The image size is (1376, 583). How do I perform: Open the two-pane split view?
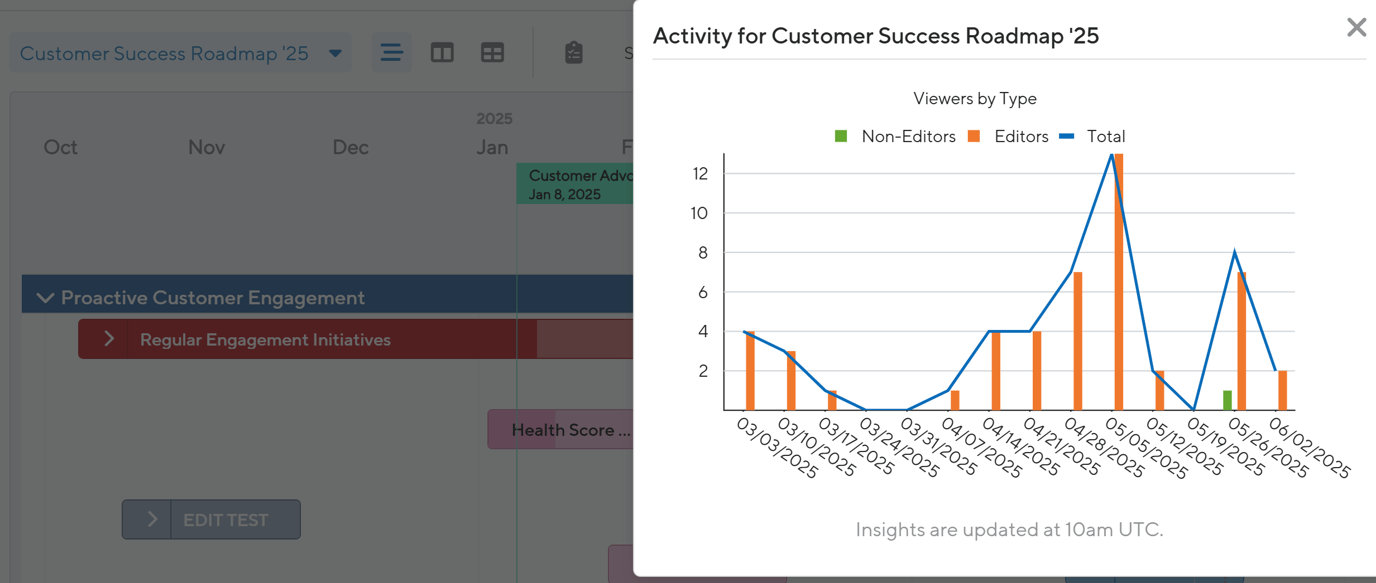click(x=442, y=52)
